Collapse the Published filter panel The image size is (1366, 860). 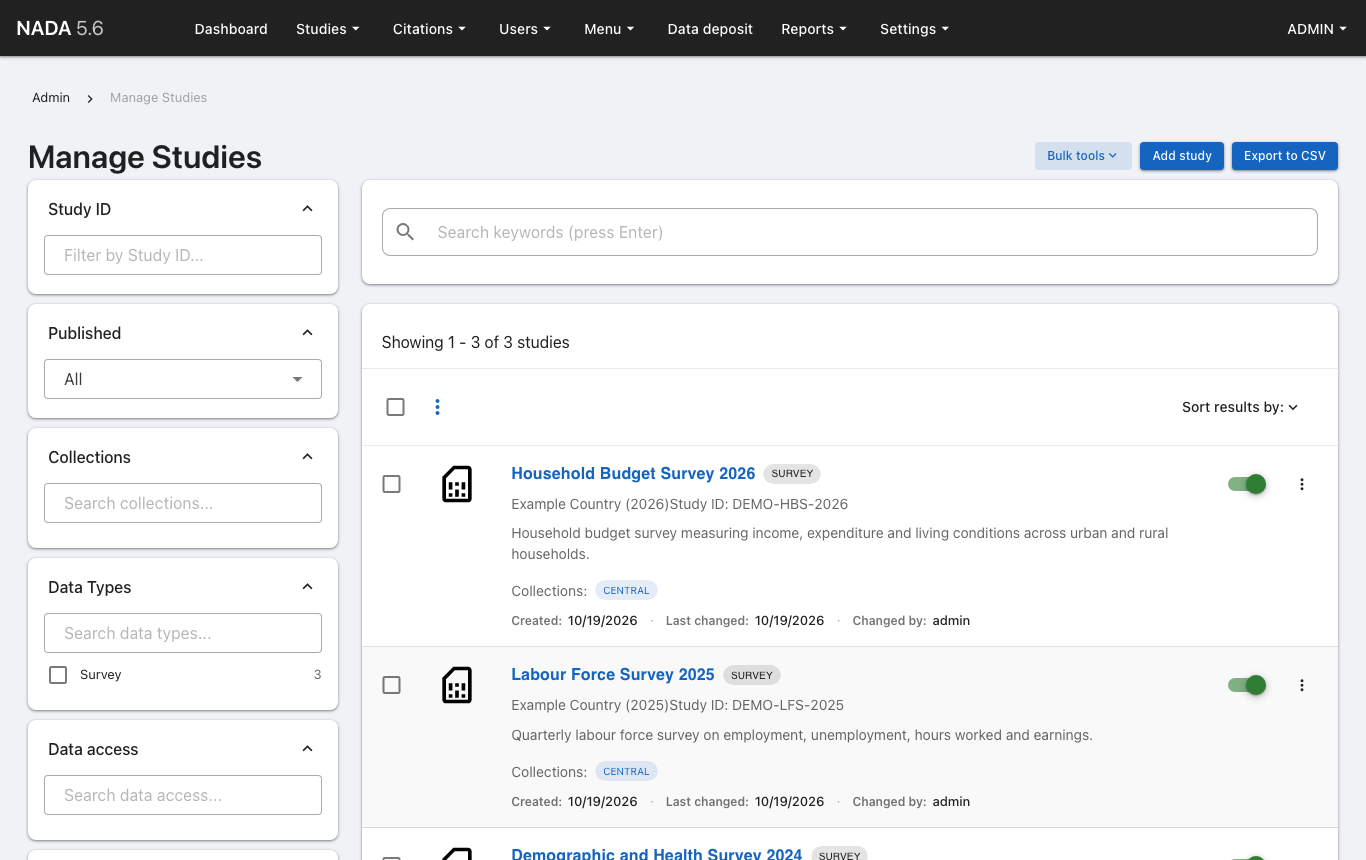308,333
